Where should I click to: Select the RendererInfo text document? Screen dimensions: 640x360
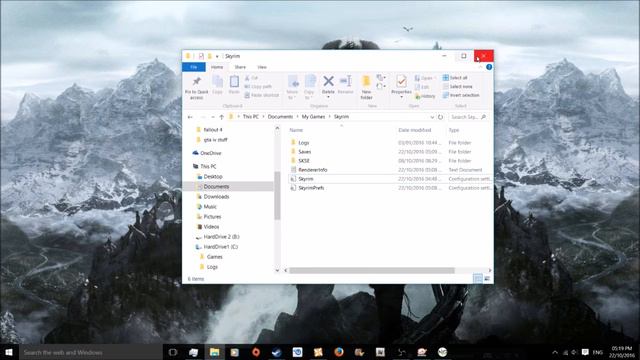point(313,170)
